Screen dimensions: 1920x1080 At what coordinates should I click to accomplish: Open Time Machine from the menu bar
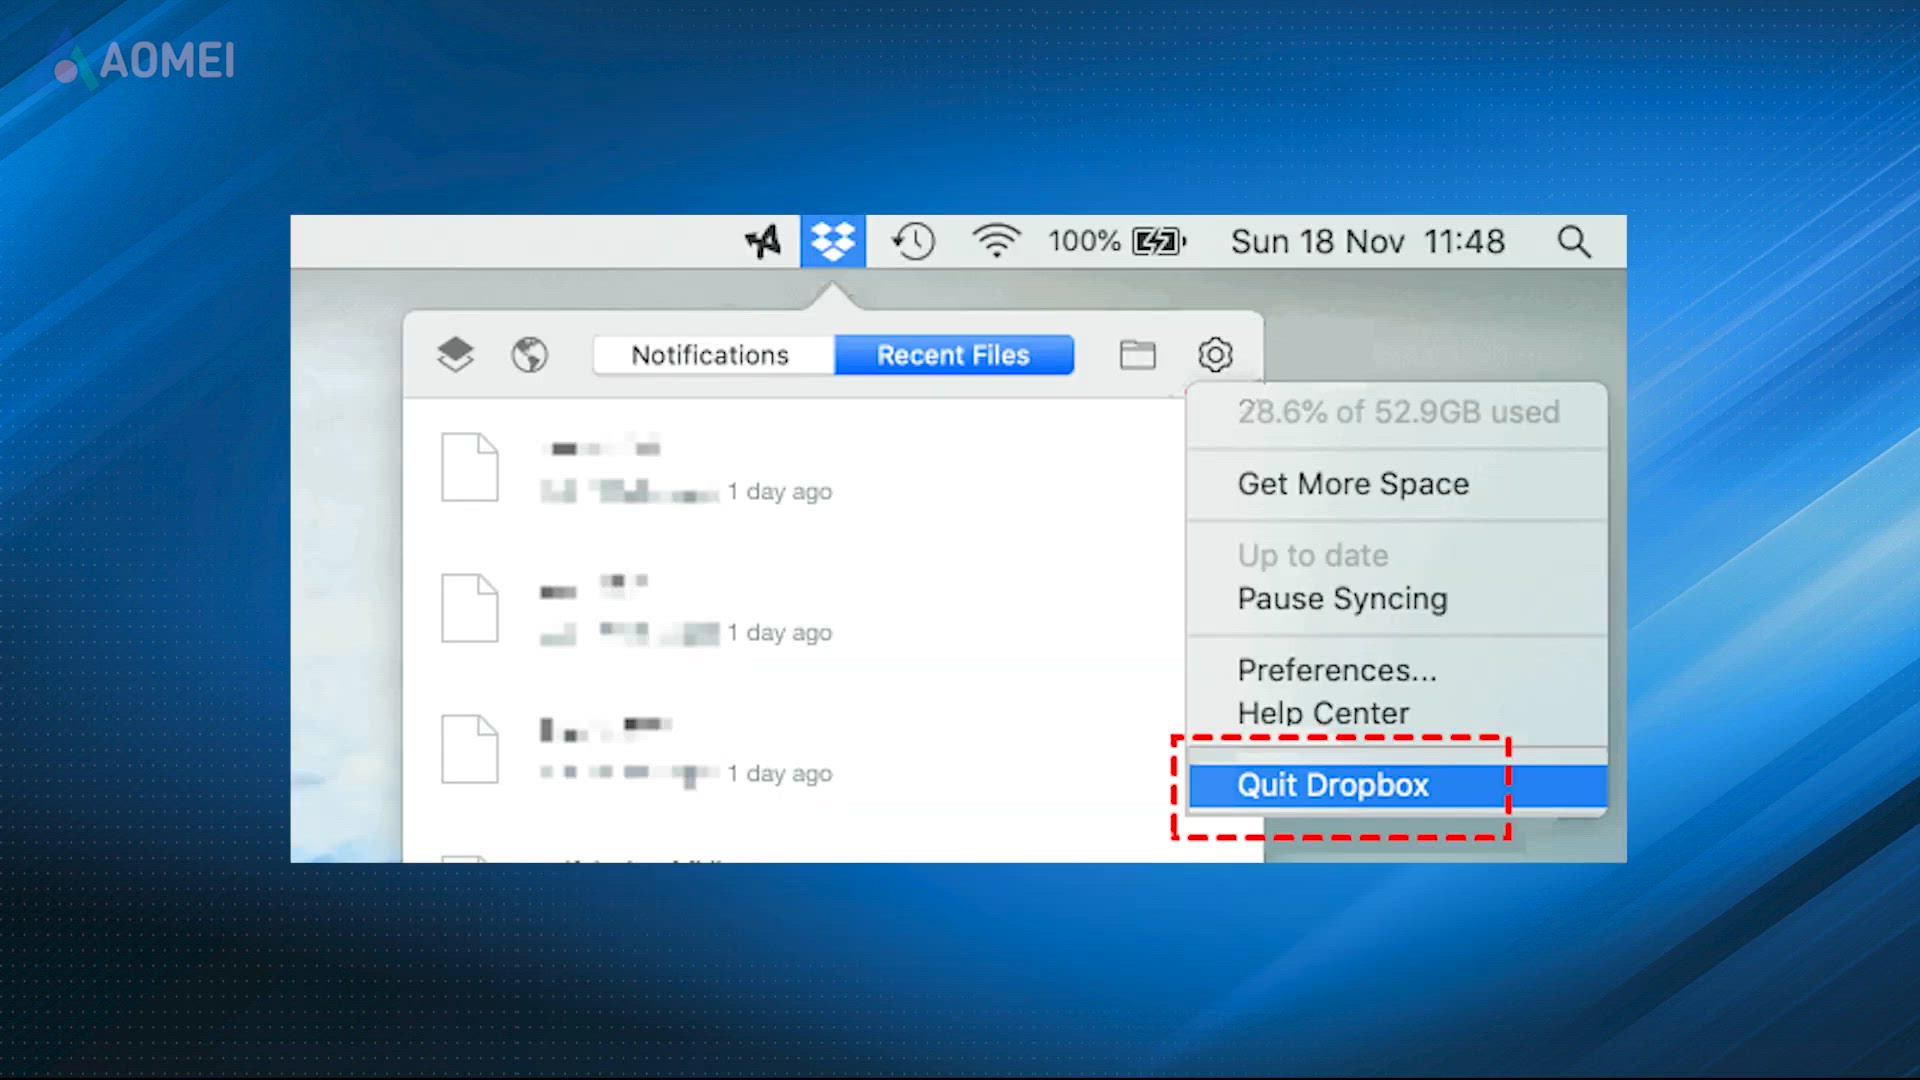[x=913, y=241]
